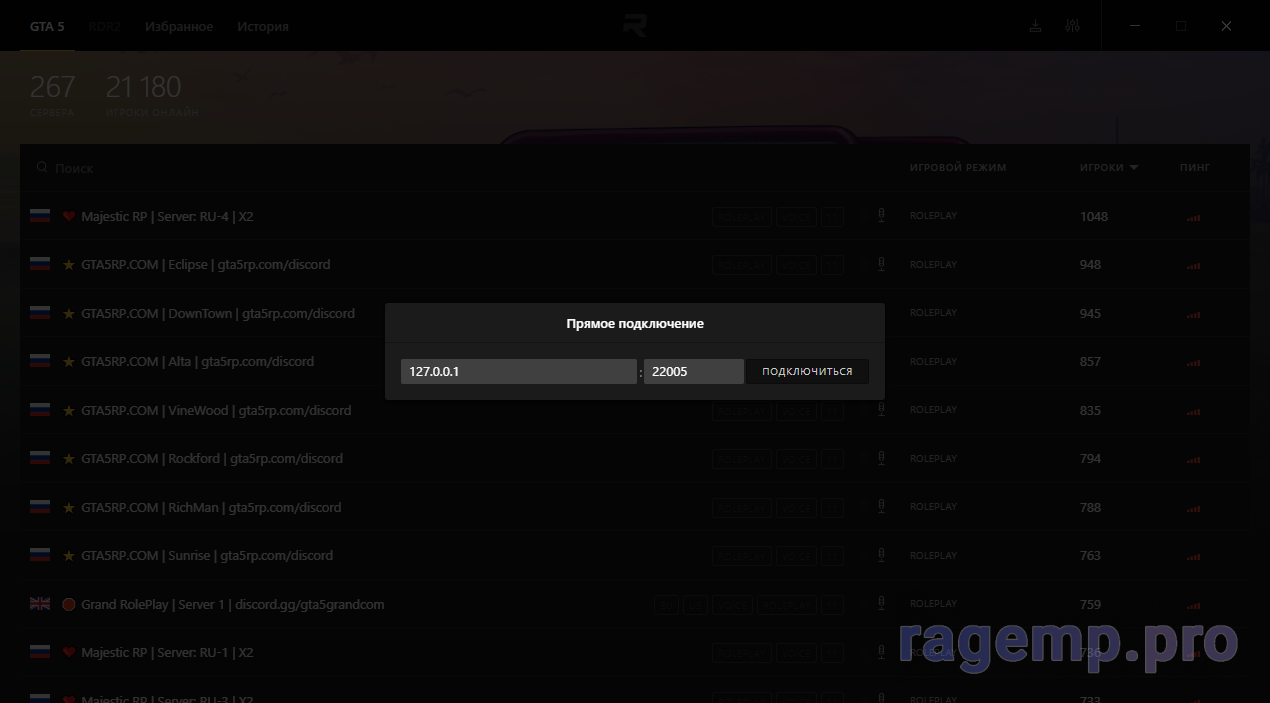Select the GTA5RP.COM | VineWood server name
Screen dimensions: 1270x703
click(x=216, y=410)
